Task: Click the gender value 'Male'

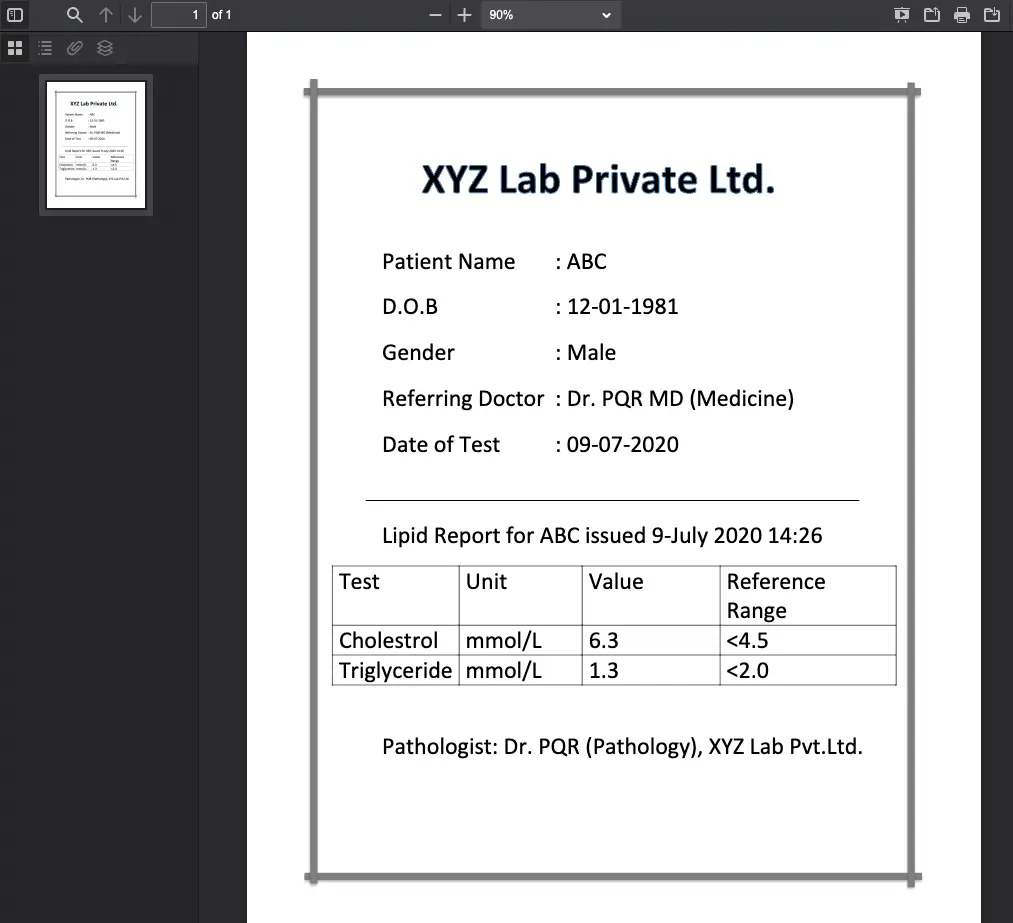Action: pos(591,353)
